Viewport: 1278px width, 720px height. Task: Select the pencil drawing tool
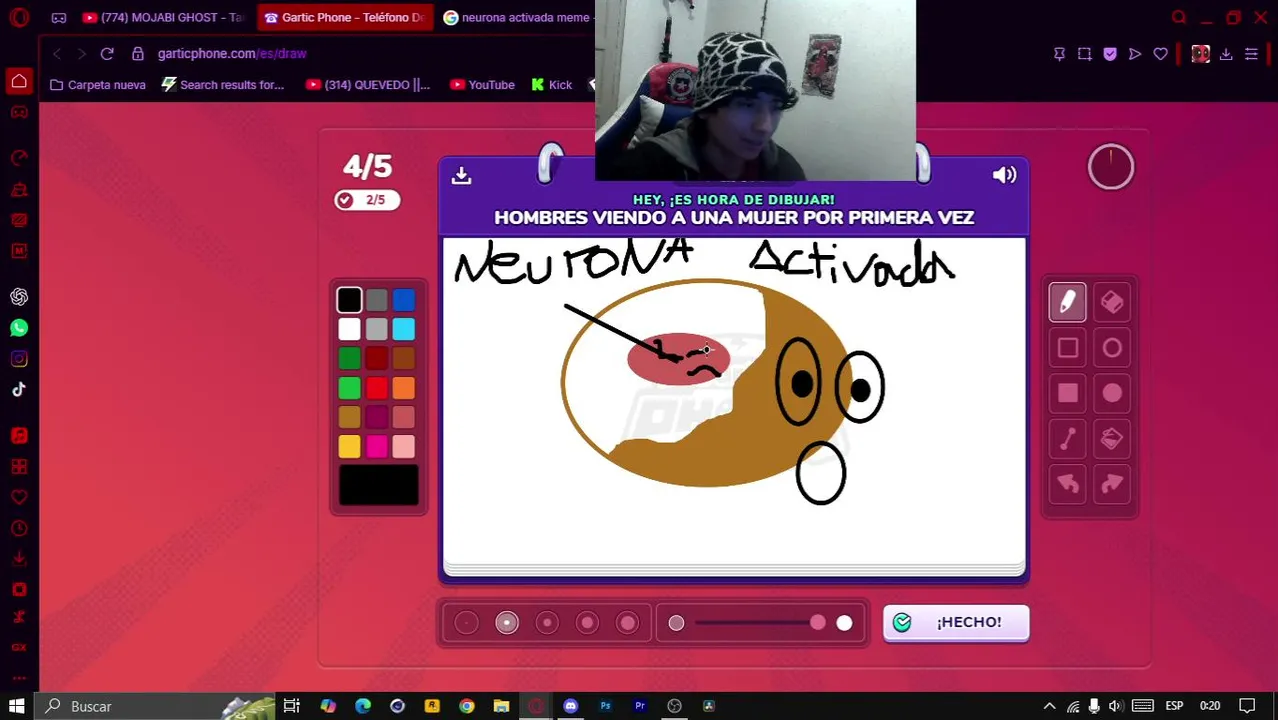(1067, 302)
